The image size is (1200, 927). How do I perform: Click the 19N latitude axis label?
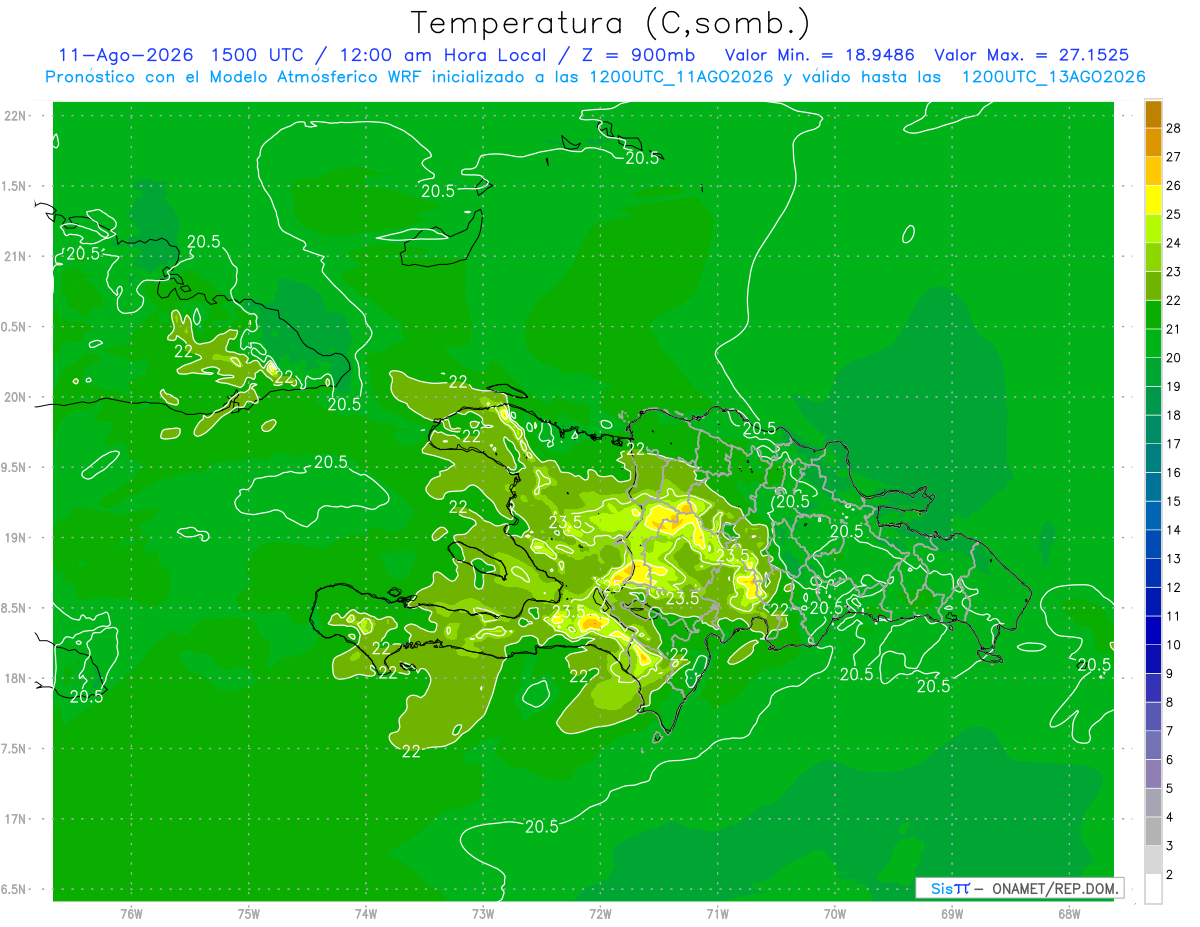click(x=17, y=538)
